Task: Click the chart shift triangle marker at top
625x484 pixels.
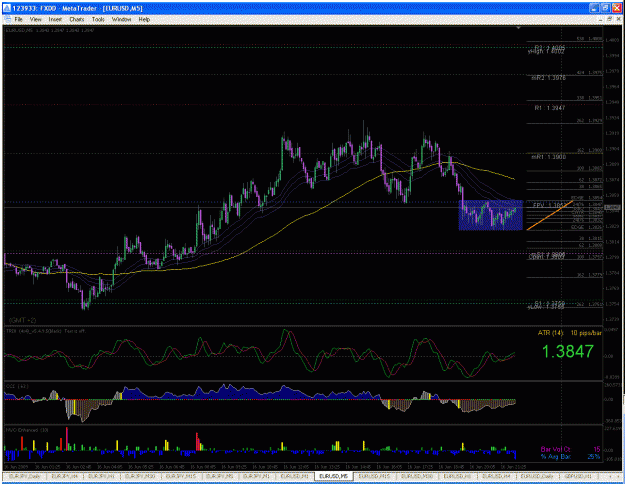Action: coord(518,28)
